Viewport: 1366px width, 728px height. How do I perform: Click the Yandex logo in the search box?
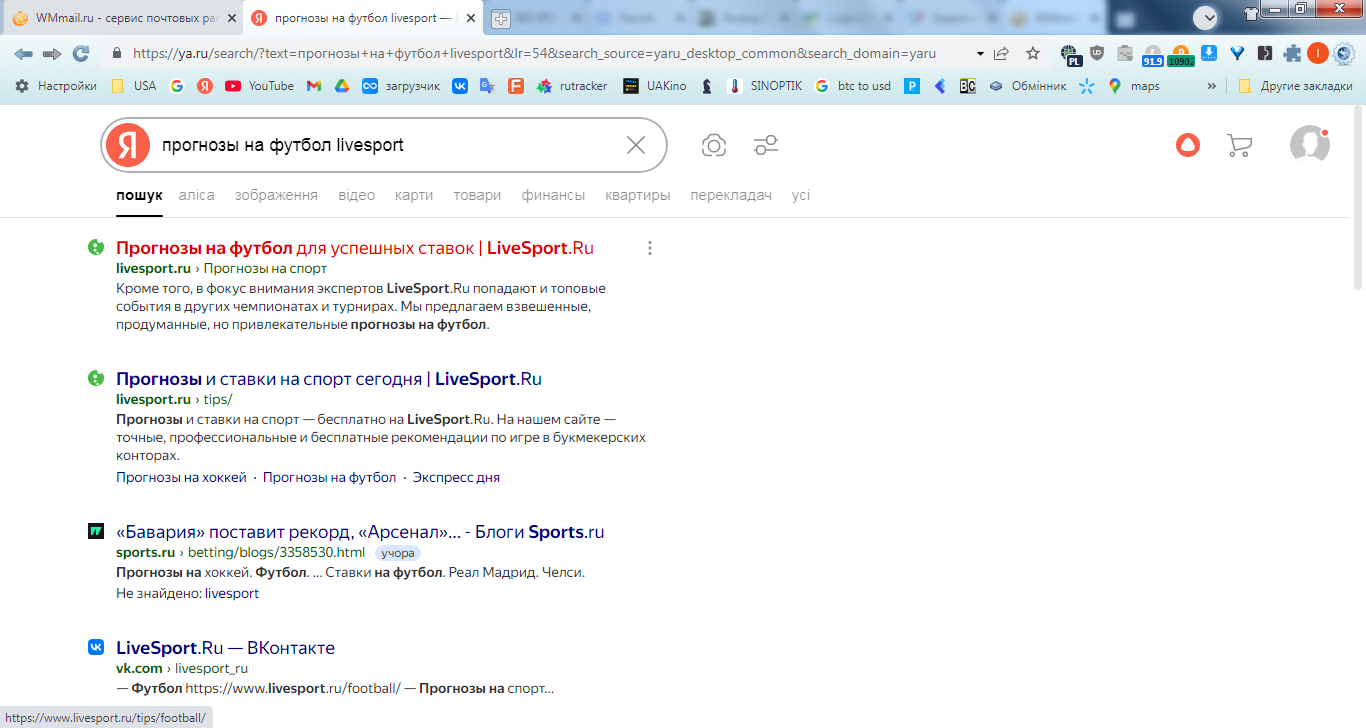128,145
